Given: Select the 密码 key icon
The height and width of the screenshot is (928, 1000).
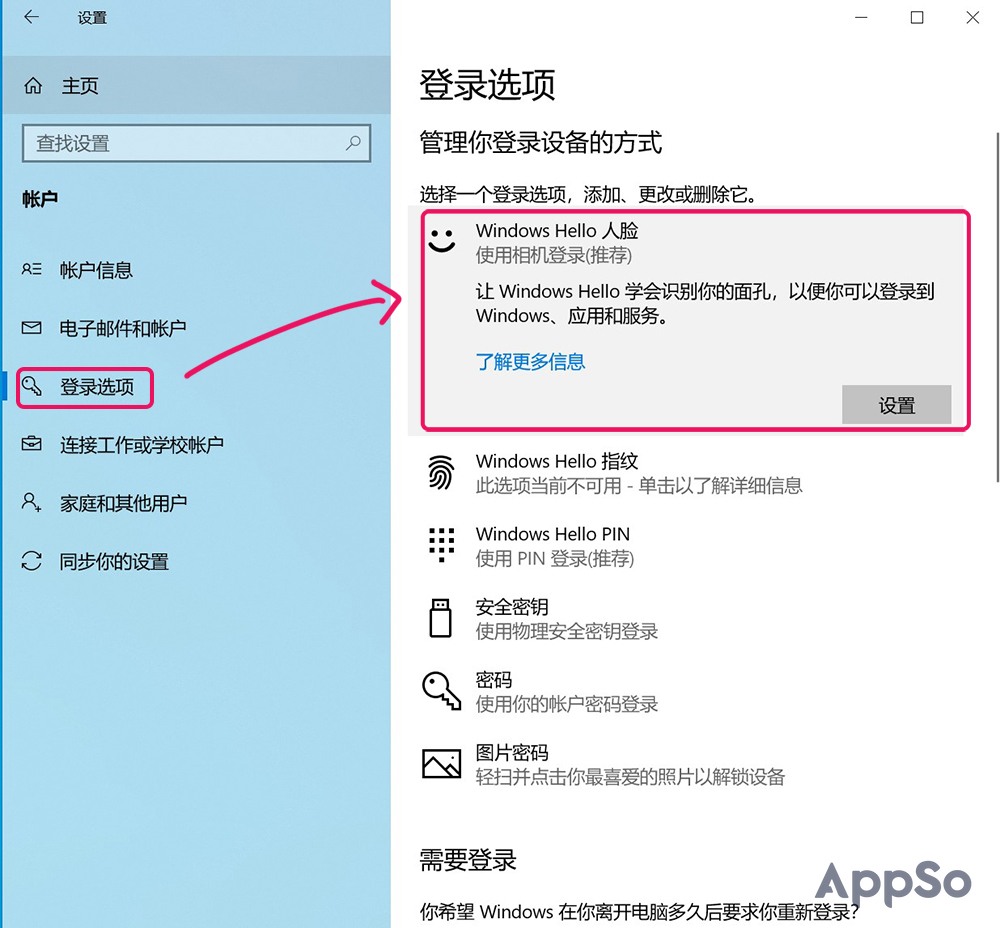Looking at the screenshot, I should 441,690.
